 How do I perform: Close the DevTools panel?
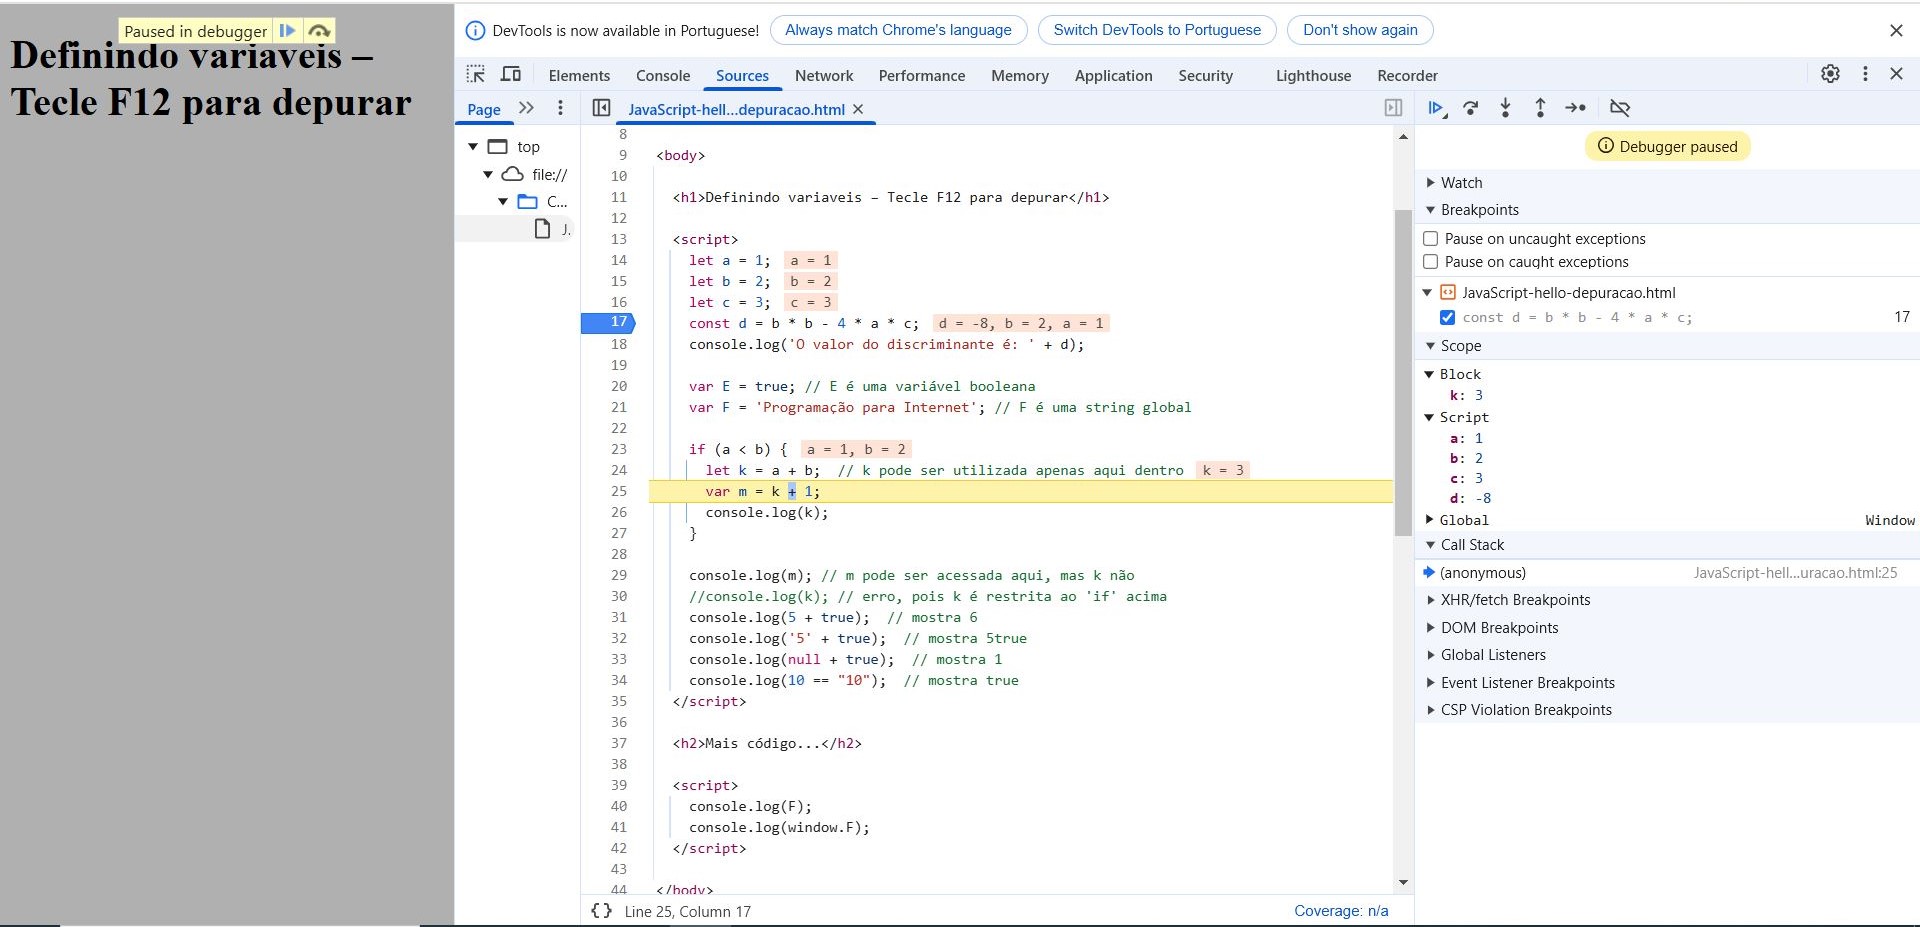1896,74
